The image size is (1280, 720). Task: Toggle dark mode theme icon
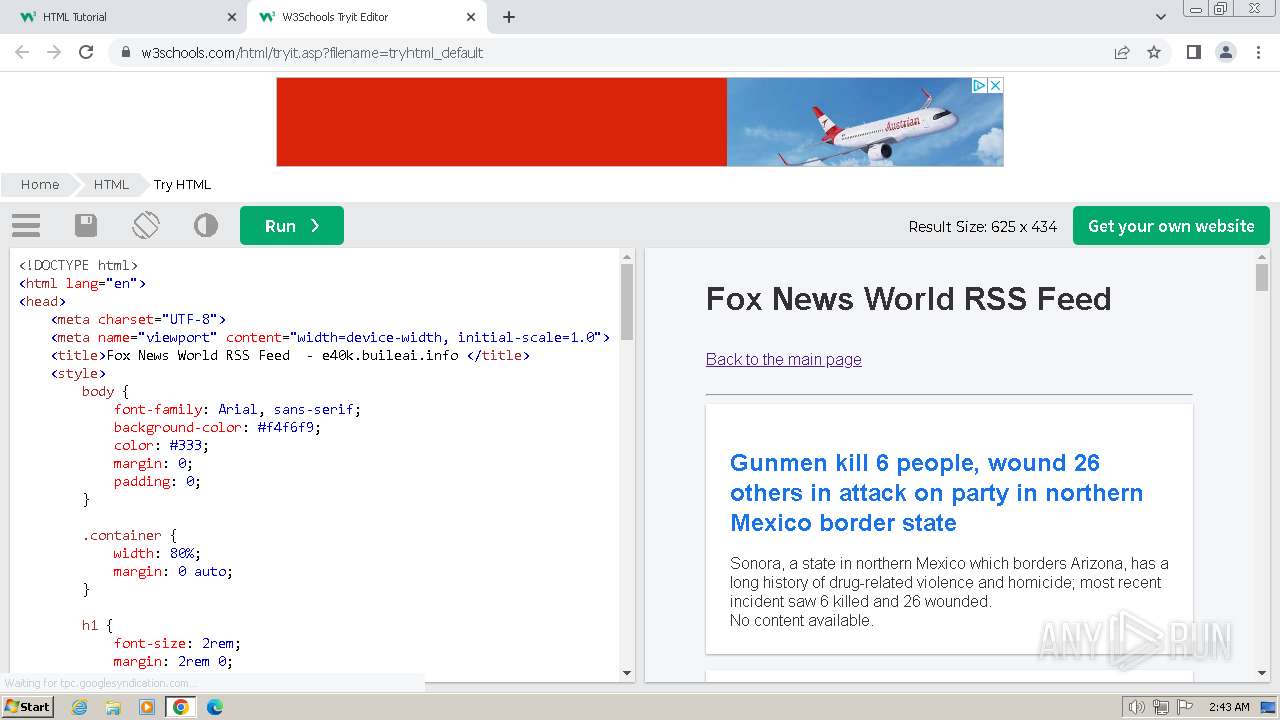coord(206,225)
